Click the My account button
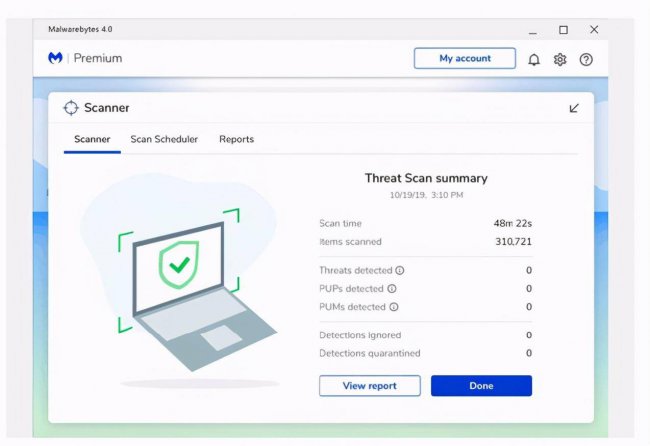The width and height of the screenshot is (650, 446). 465,58
